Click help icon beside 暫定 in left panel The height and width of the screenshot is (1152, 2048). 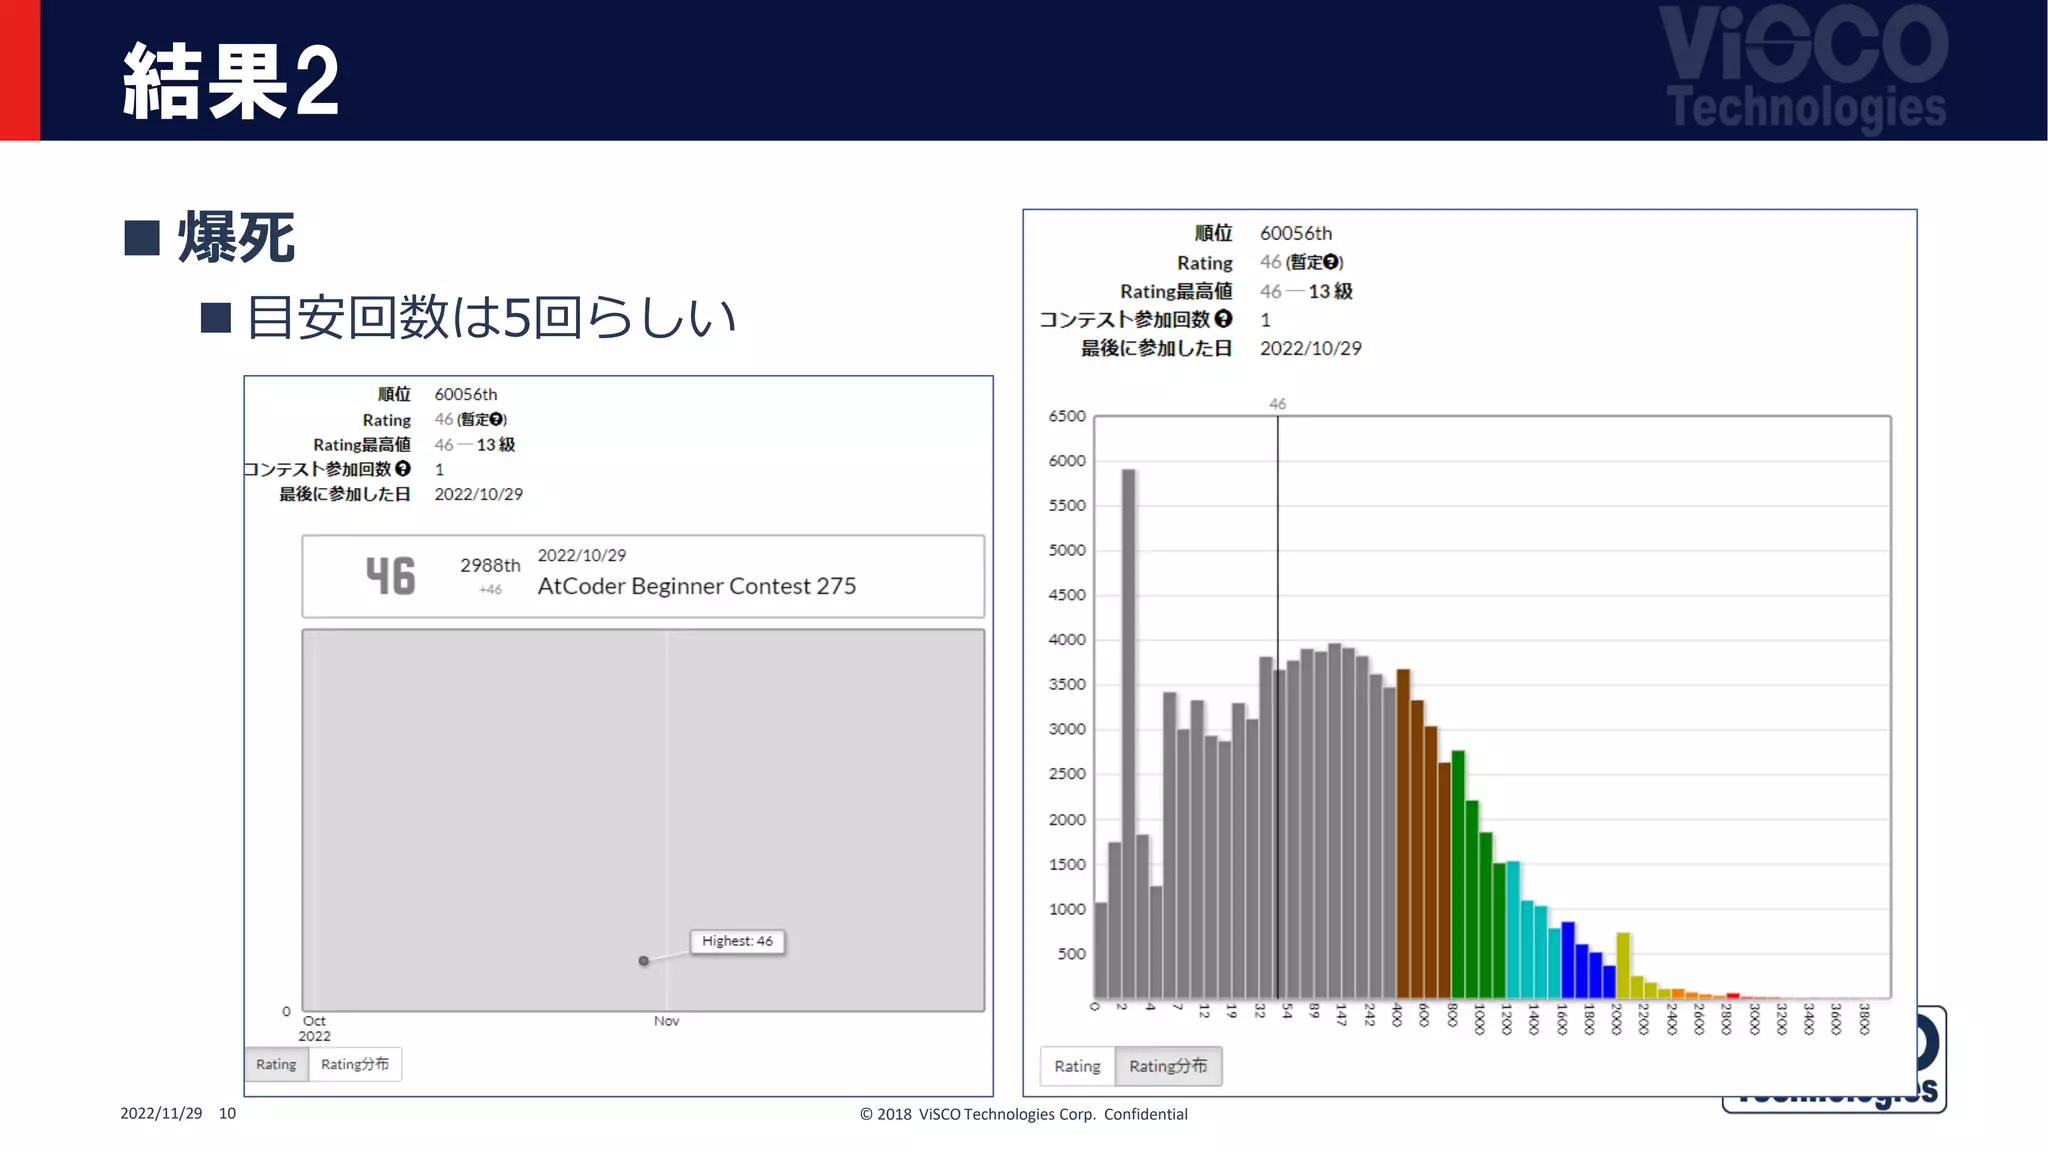[x=496, y=419]
